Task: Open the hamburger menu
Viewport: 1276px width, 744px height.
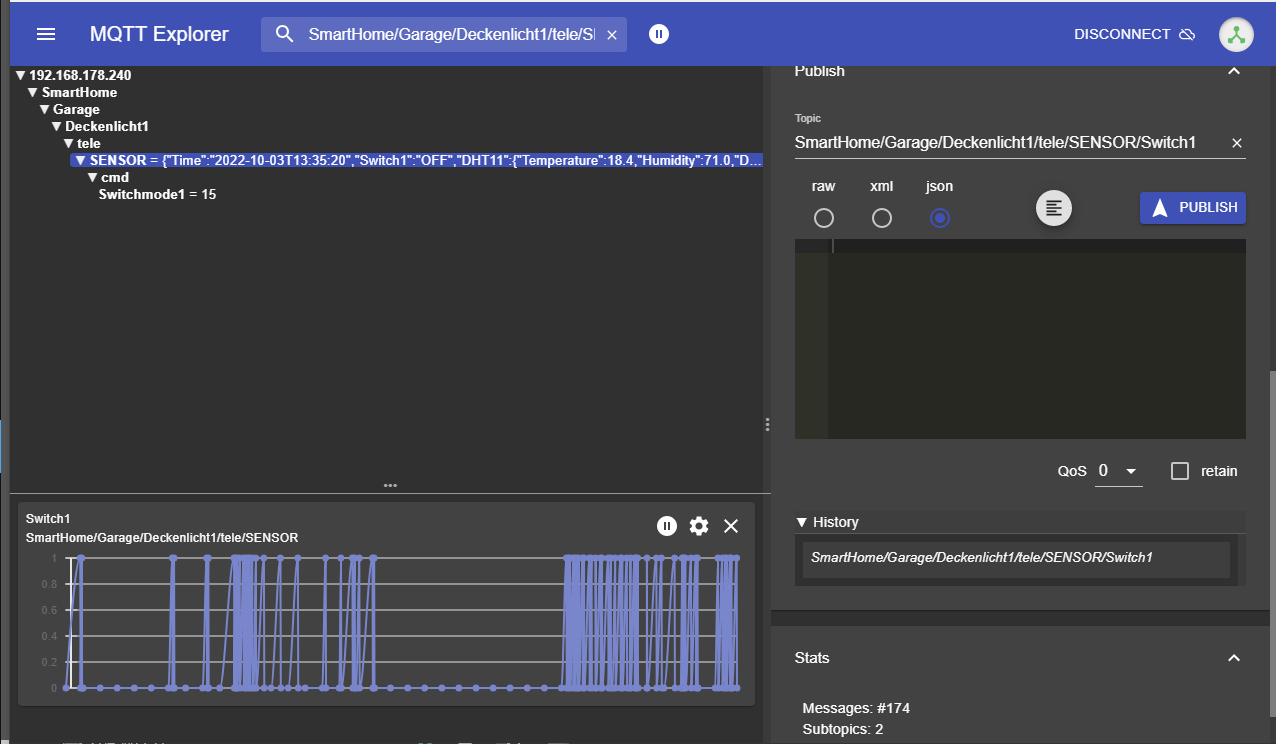Action: [x=46, y=34]
